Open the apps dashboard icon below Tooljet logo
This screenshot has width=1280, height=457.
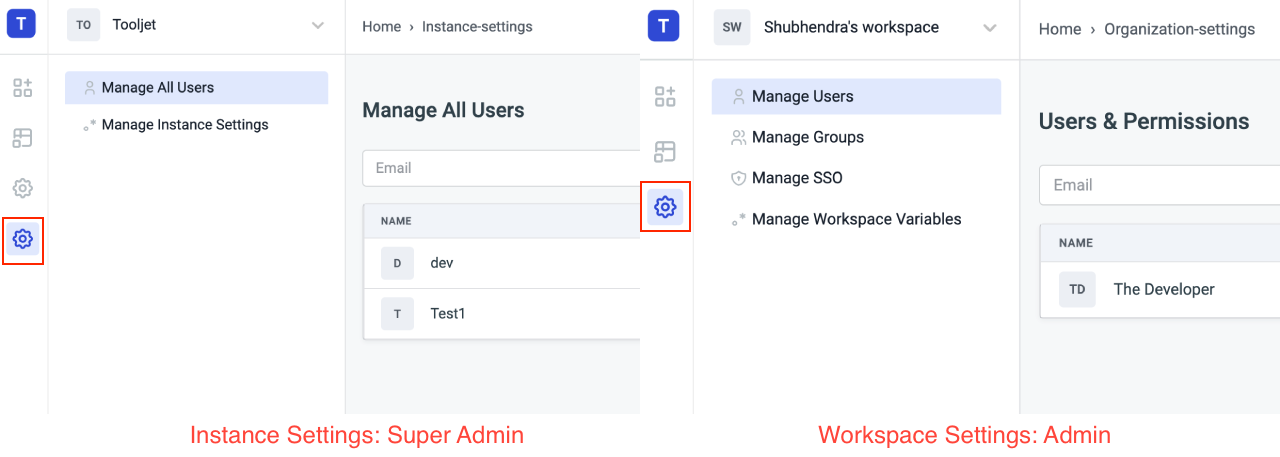point(23,88)
